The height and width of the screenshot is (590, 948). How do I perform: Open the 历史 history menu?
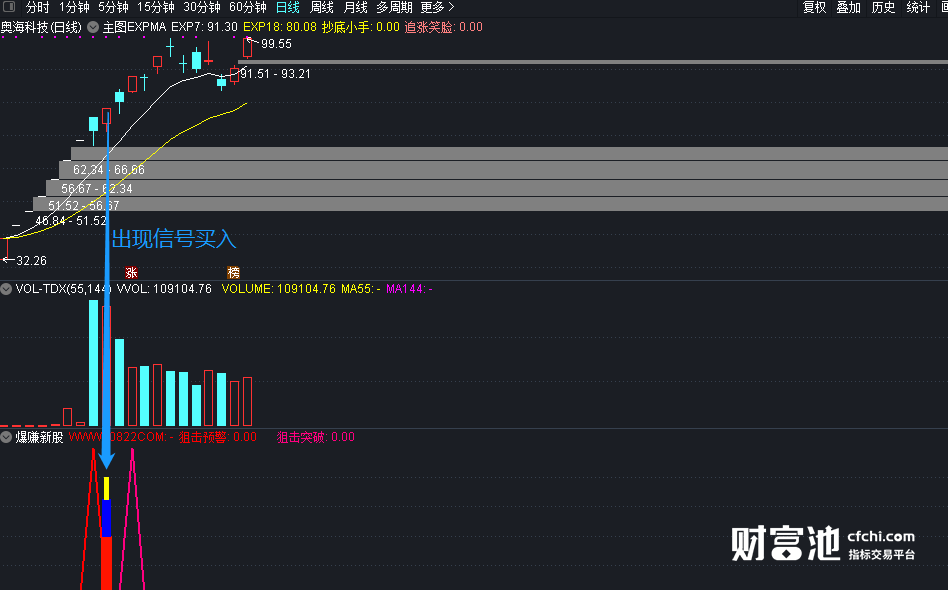[x=883, y=7]
